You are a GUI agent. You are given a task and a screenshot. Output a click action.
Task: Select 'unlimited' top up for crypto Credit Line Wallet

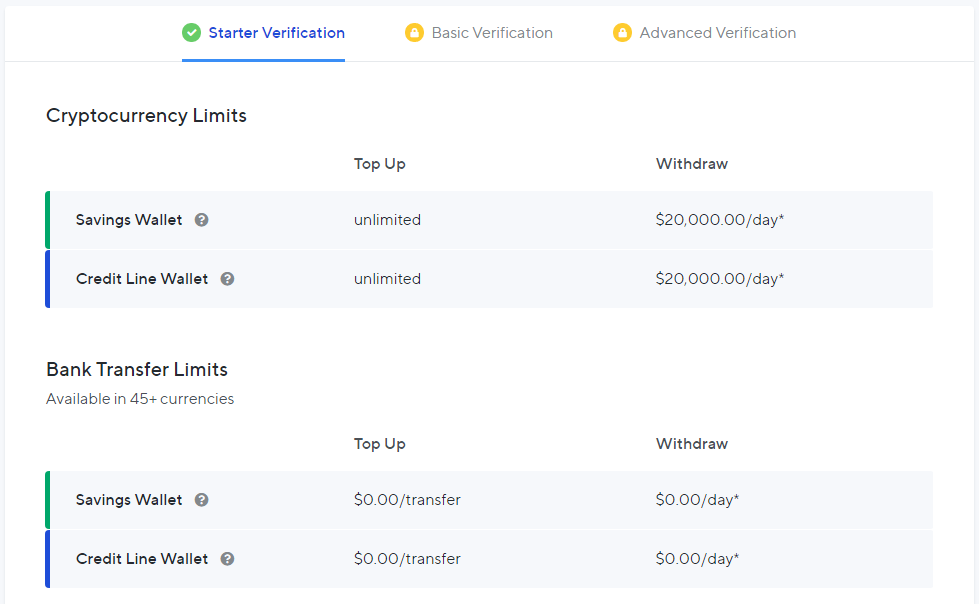pyautogui.click(x=387, y=279)
